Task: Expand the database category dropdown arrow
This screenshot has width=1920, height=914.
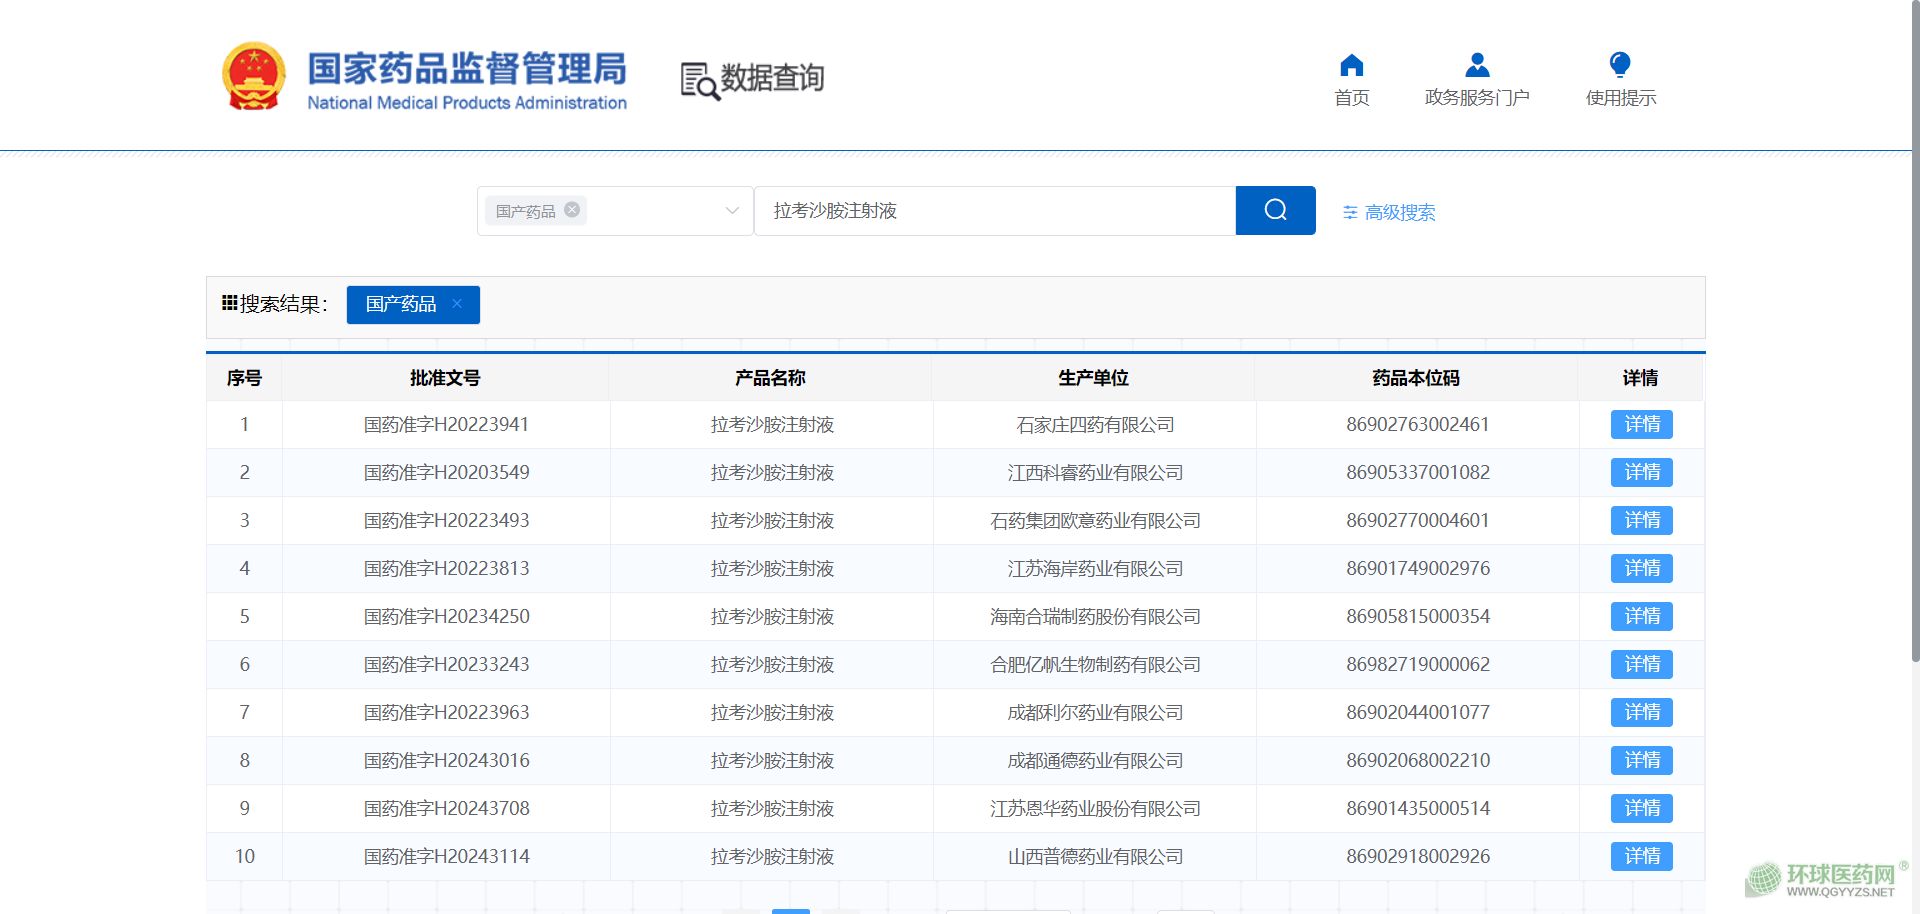Action: click(x=732, y=211)
